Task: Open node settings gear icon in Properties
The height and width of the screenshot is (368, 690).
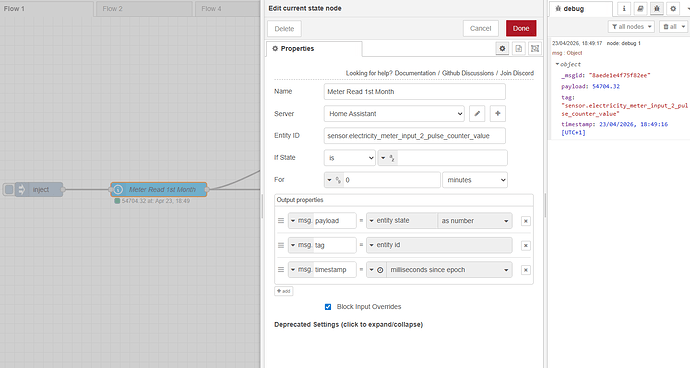Action: tap(502, 48)
